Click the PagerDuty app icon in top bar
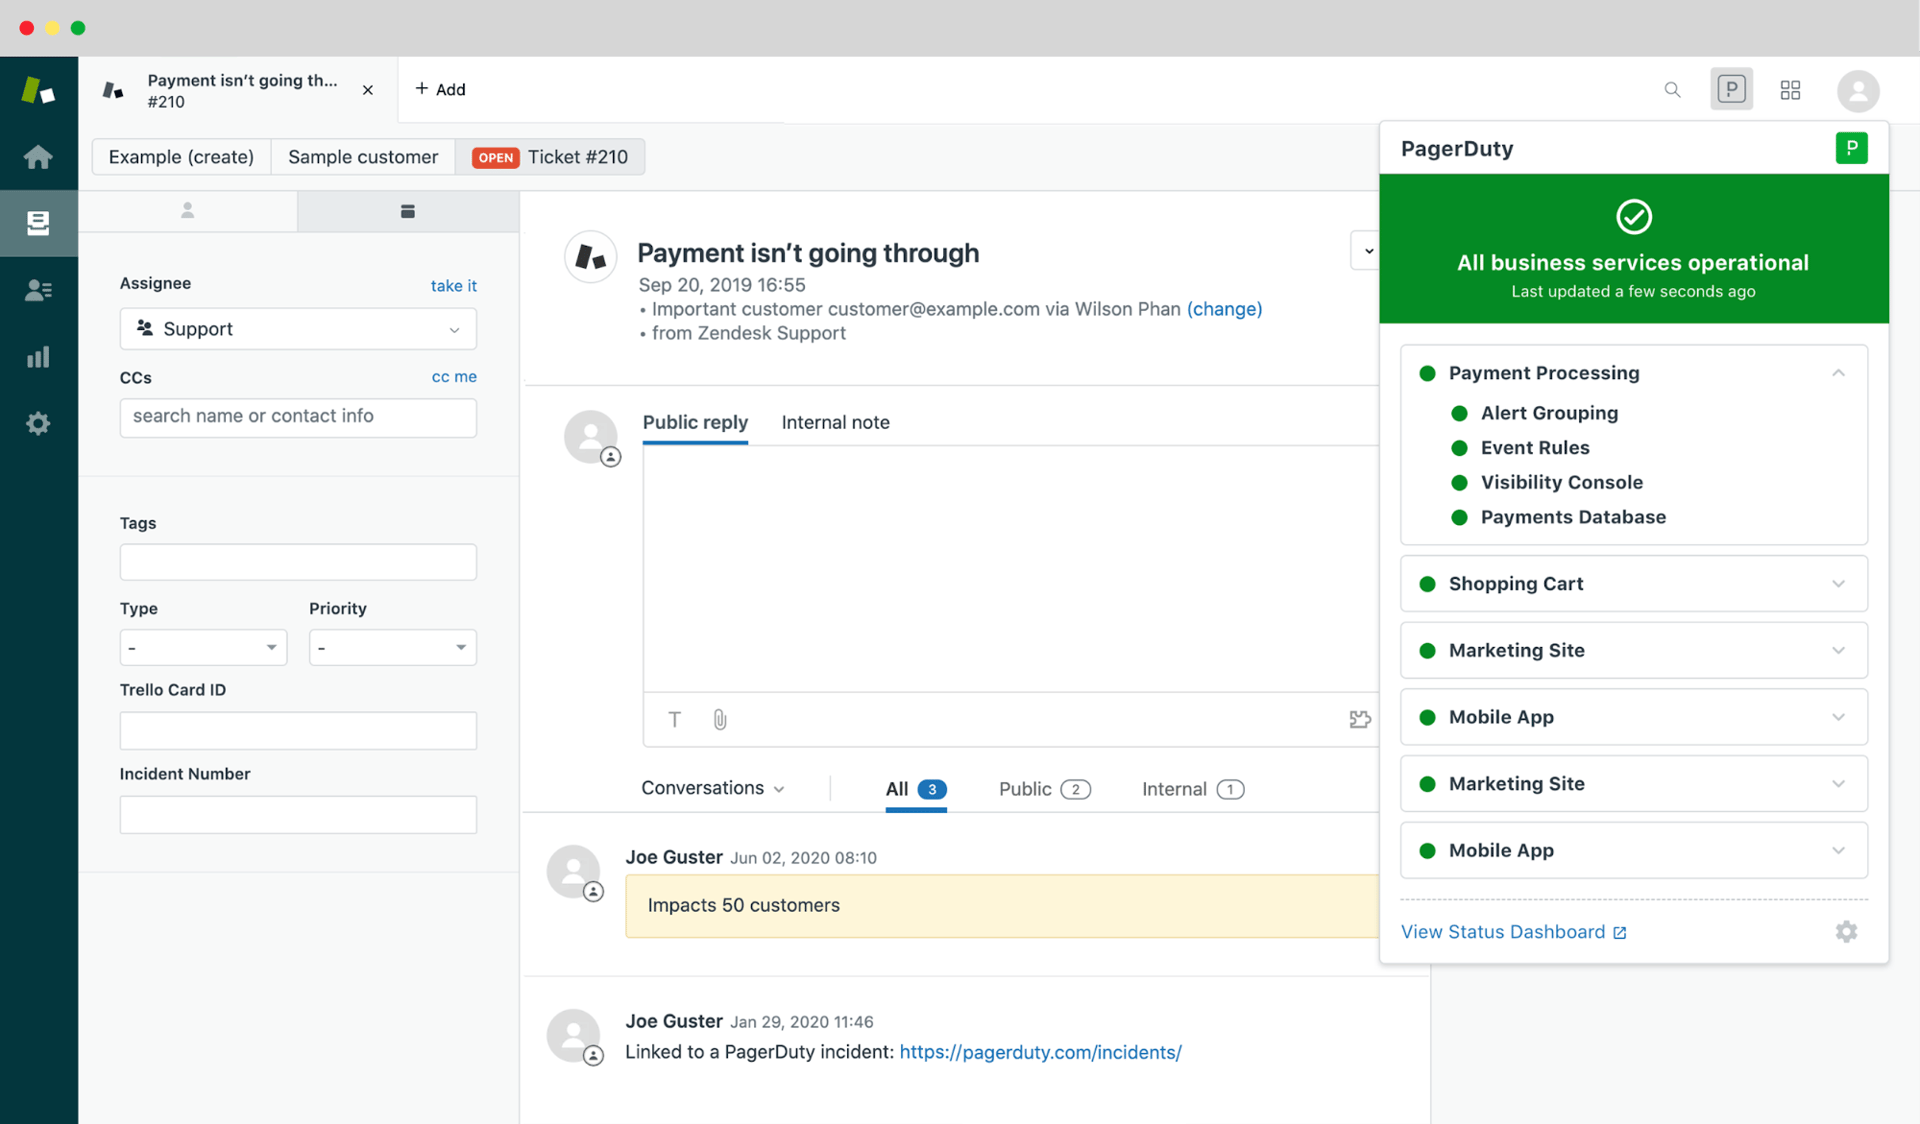This screenshot has width=1920, height=1124. [x=1731, y=90]
